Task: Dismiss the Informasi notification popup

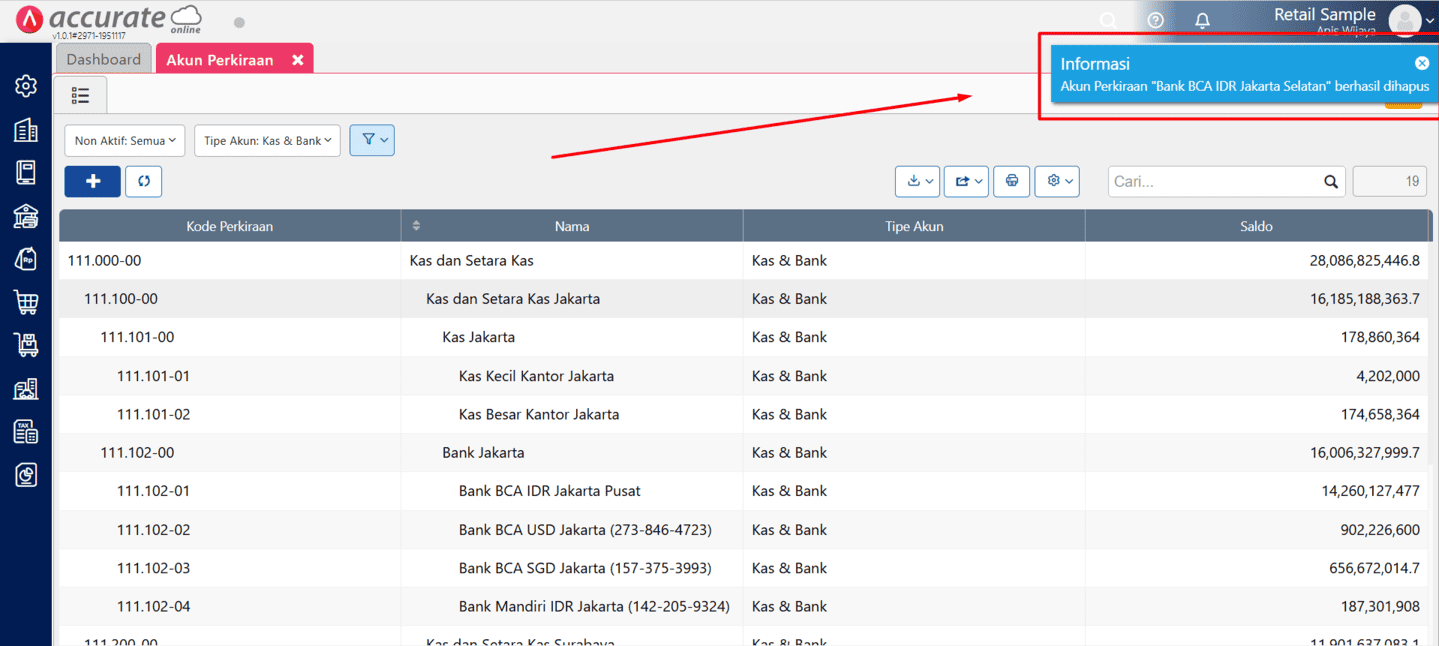Action: coord(1422,63)
